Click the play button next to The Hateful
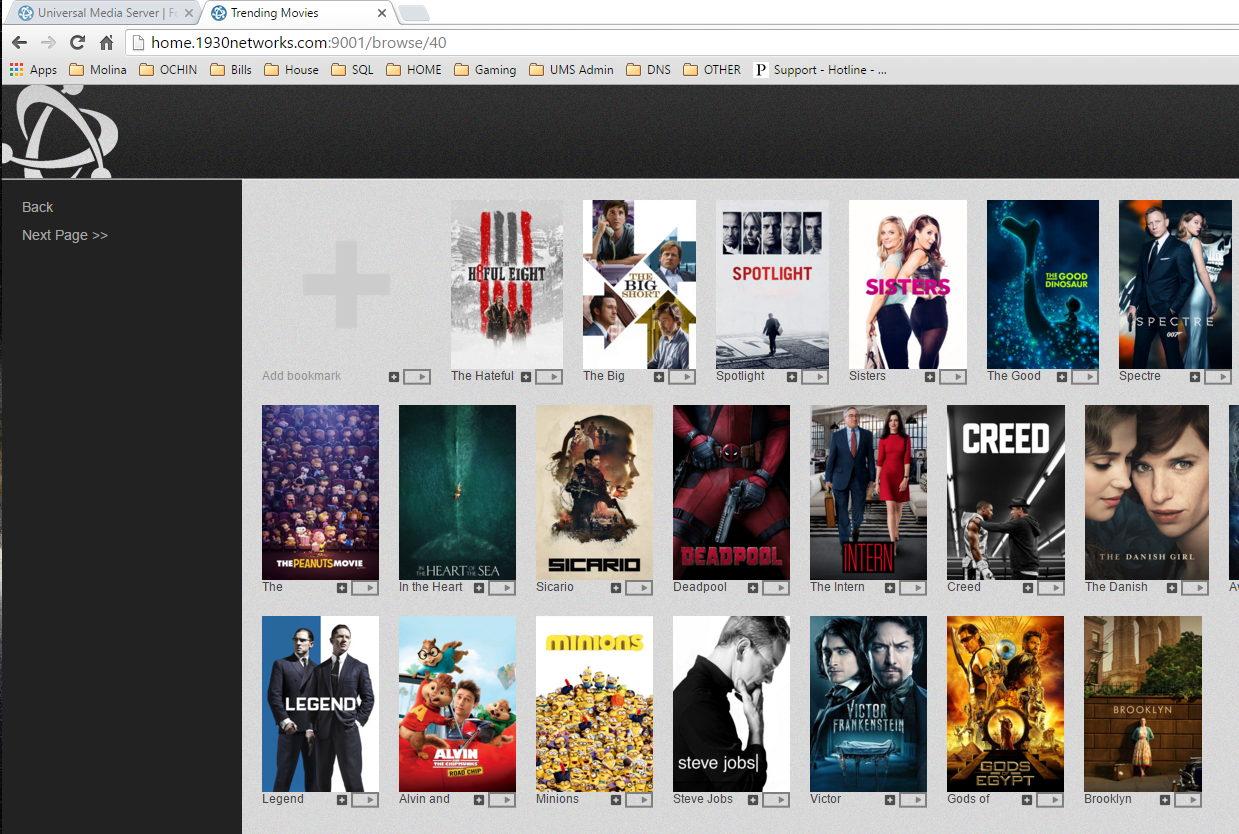Screen dimensions: 1239x834 [x=549, y=377]
